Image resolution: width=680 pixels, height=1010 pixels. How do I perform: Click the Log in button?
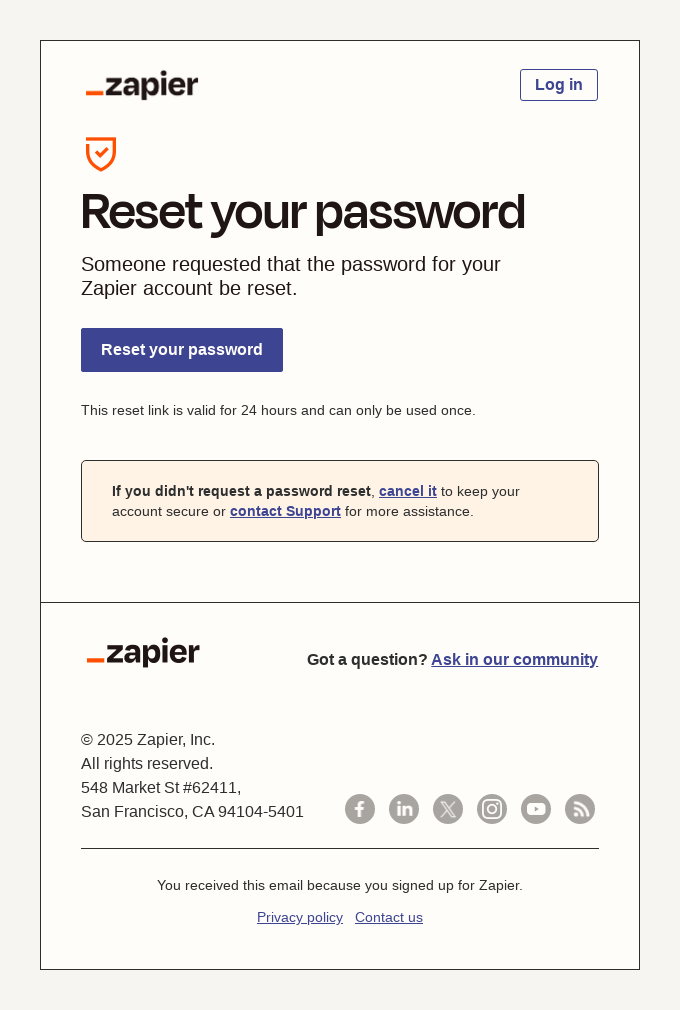click(x=558, y=85)
